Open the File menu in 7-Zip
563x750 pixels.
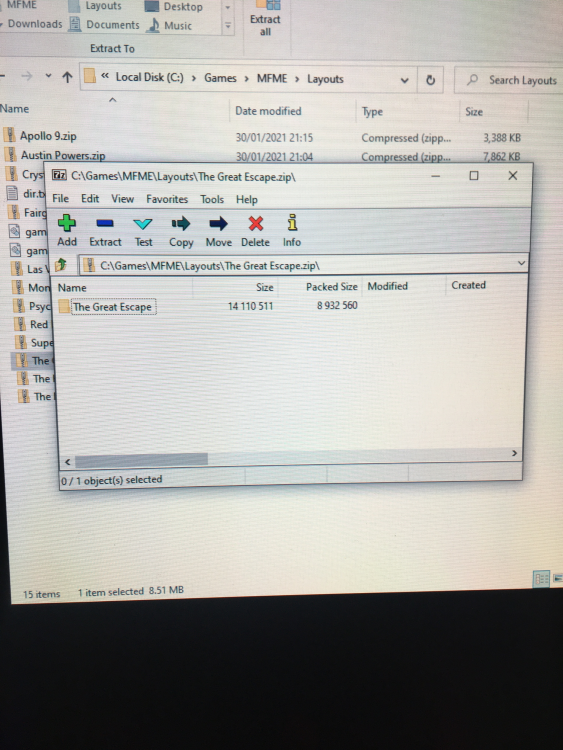pyautogui.click(x=60, y=199)
